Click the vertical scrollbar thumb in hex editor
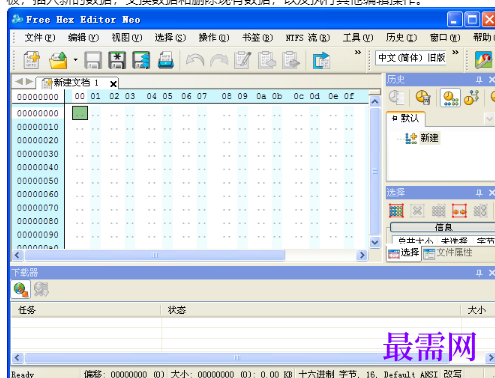This screenshot has height=378, width=495. 375,171
